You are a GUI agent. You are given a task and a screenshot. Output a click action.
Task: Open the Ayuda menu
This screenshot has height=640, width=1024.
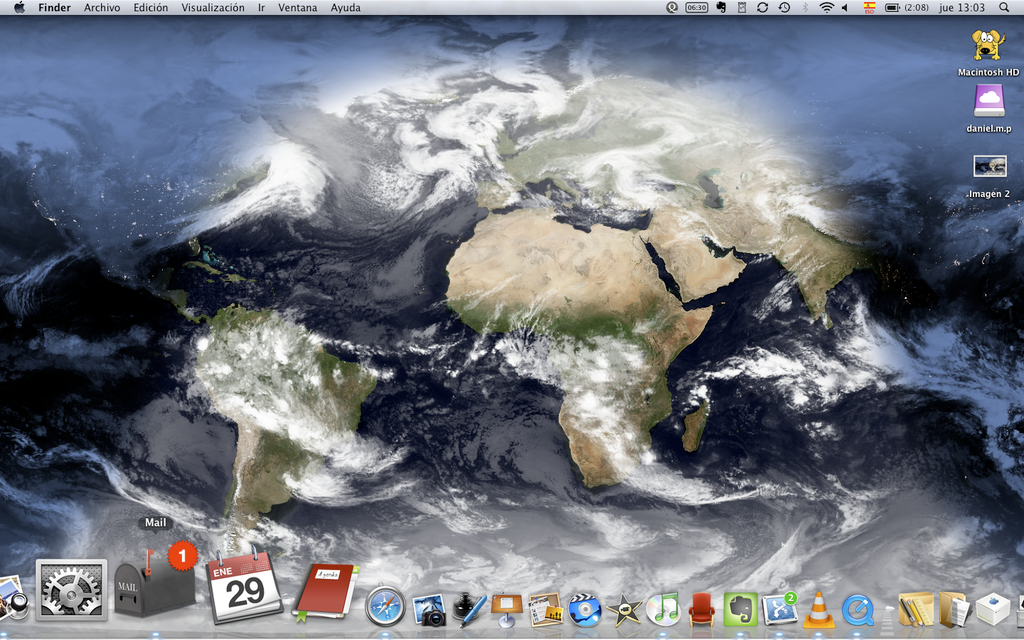click(x=345, y=8)
